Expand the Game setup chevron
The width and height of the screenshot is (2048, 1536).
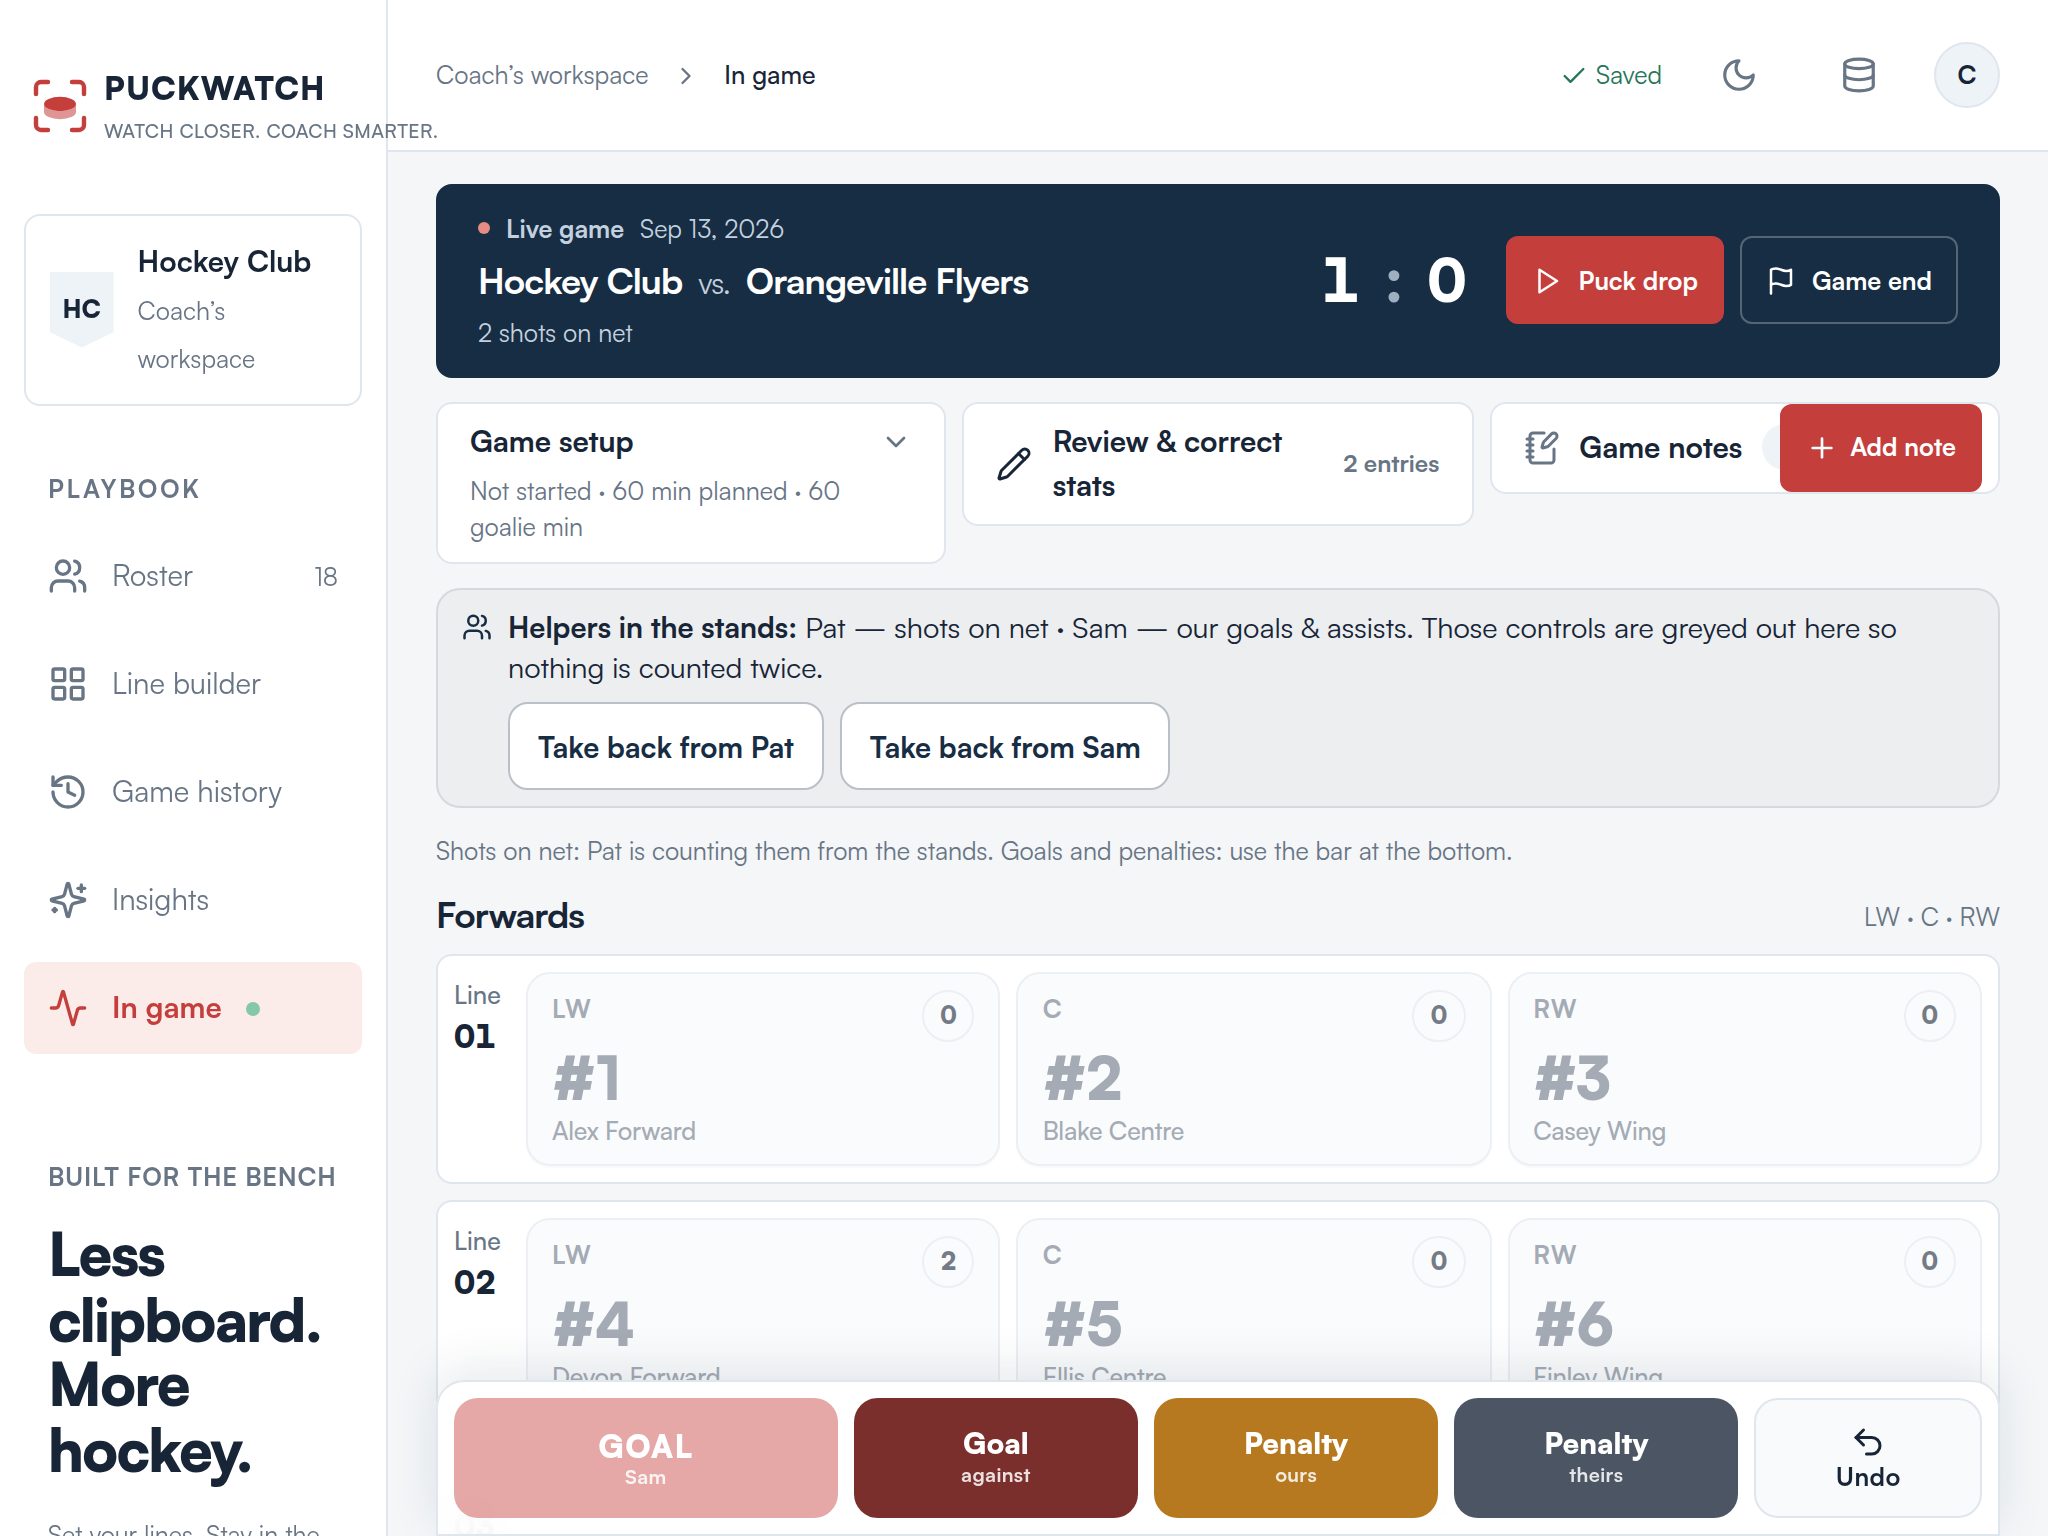coord(896,442)
